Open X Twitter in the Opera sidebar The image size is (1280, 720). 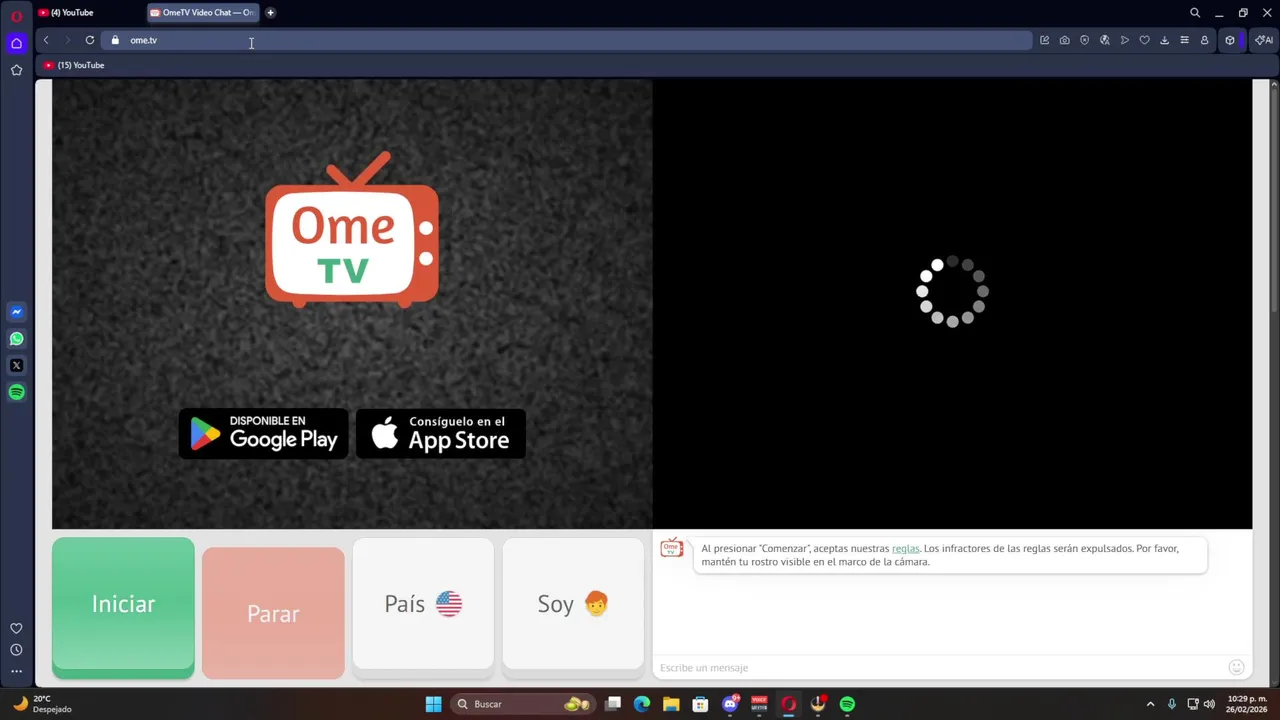[16, 366]
